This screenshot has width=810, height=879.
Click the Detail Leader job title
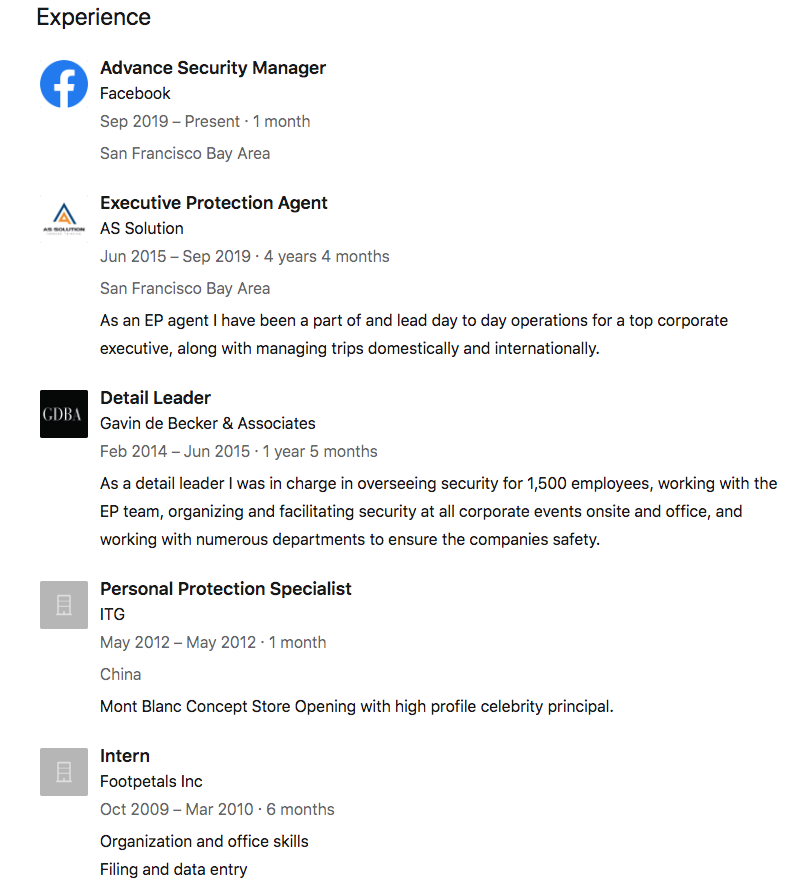(x=155, y=398)
